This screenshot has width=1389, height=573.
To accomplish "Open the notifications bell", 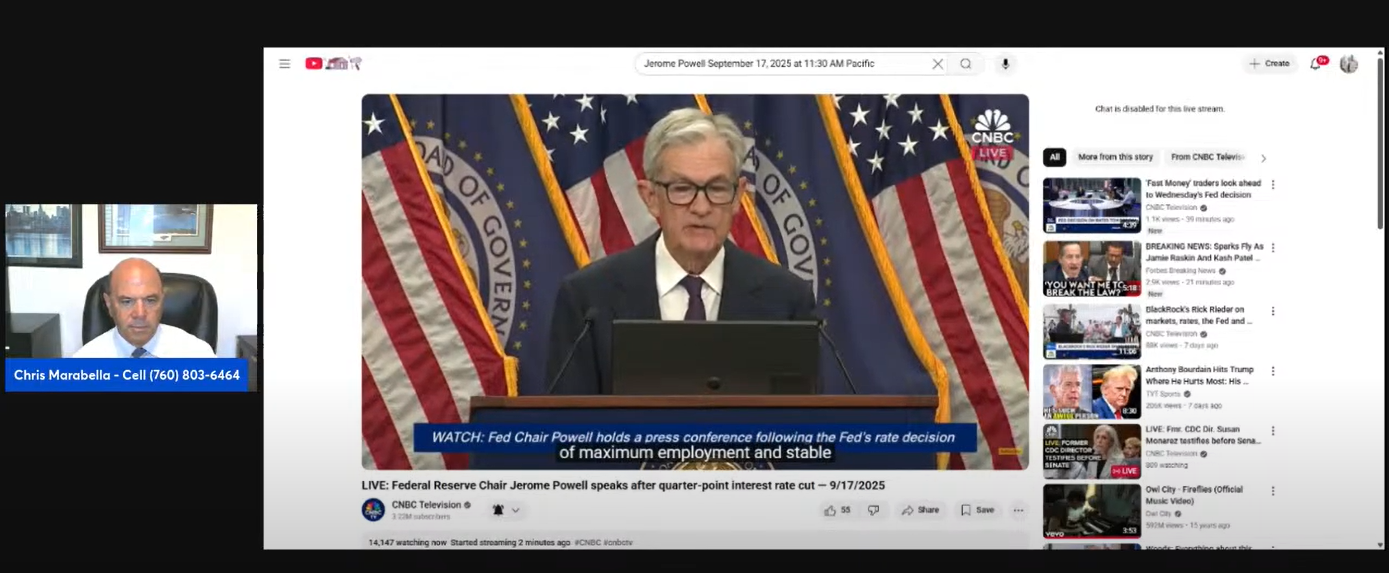I will pos(1316,64).
